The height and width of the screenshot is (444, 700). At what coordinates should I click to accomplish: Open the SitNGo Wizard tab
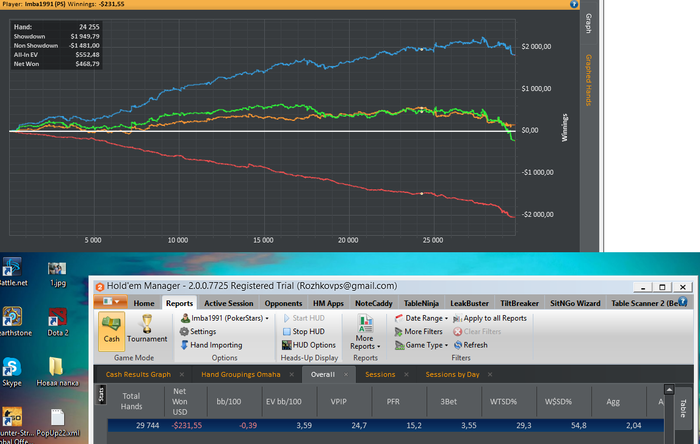(x=575, y=303)
